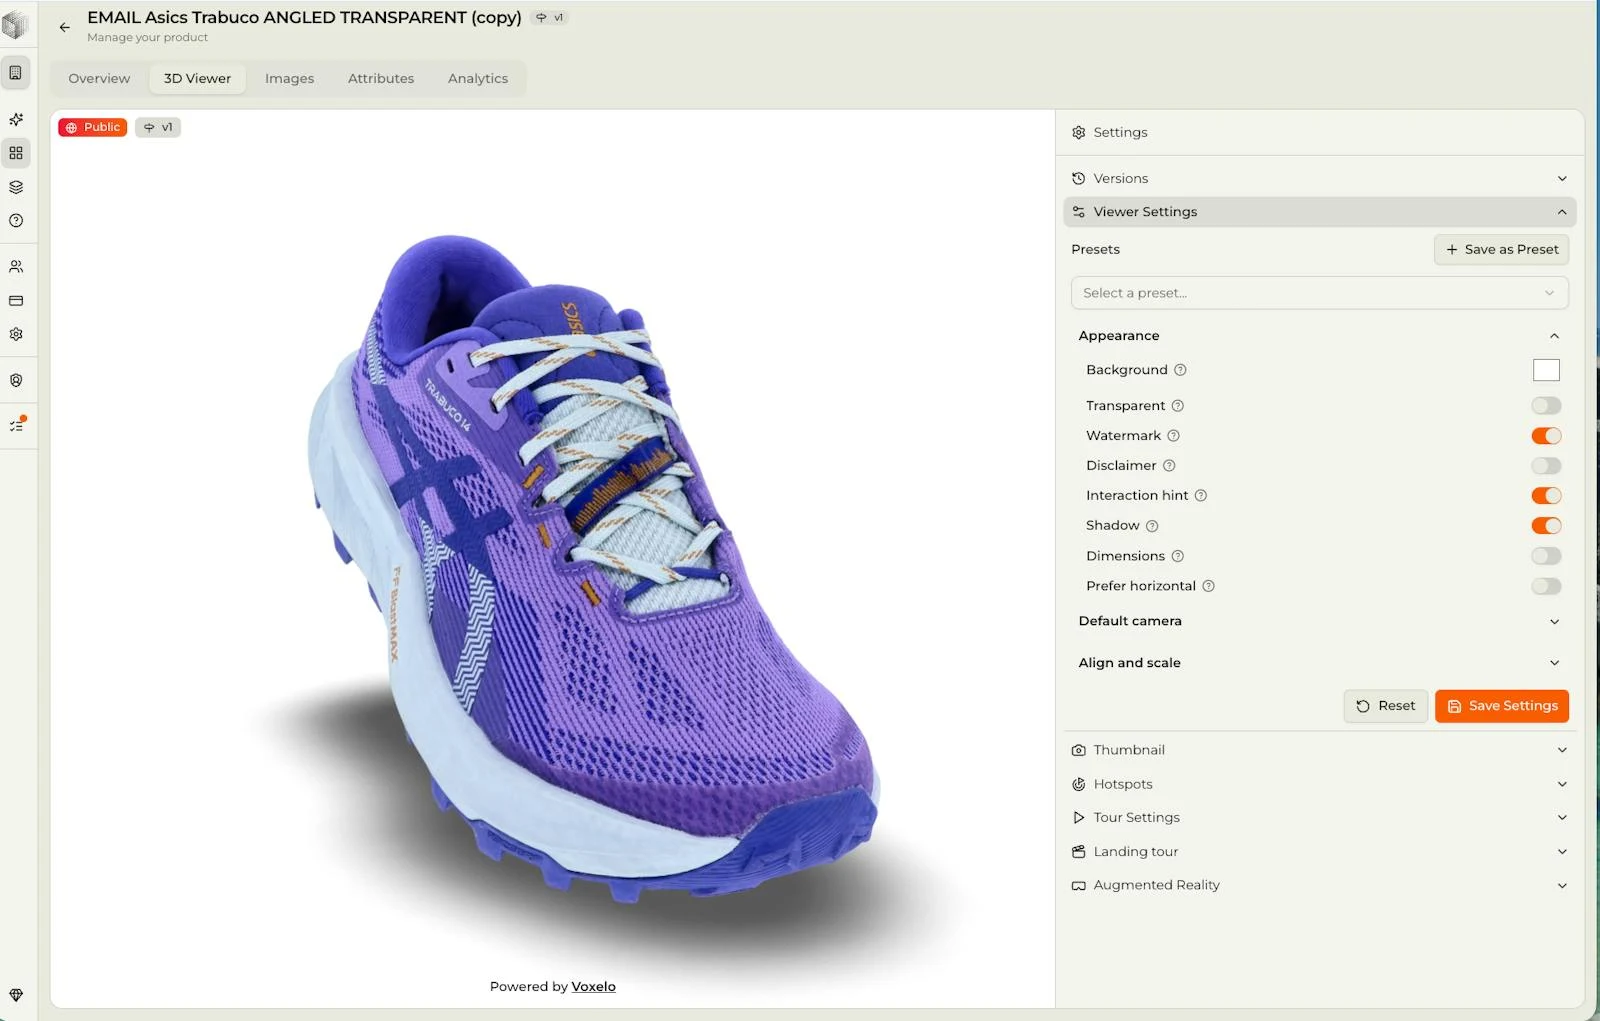Switch to the Analytics tab

[478, 78]
